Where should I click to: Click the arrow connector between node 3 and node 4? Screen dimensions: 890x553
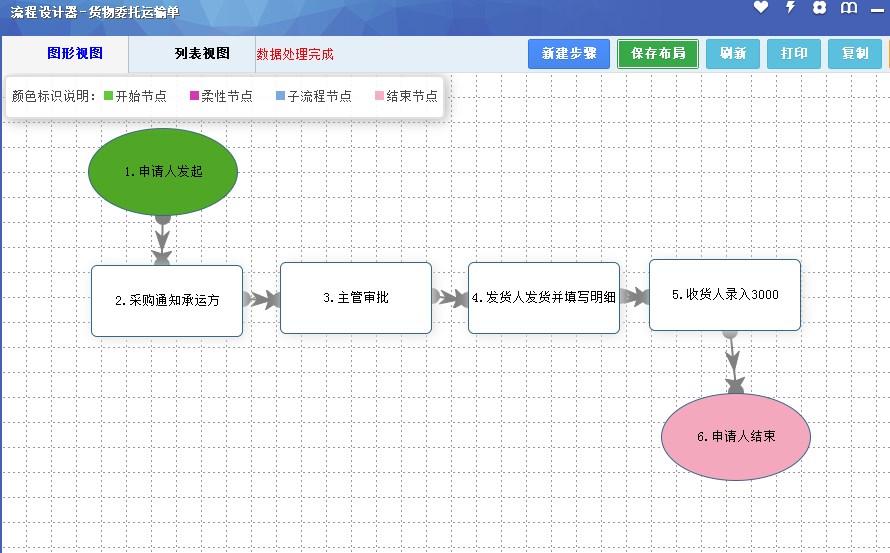450,298
